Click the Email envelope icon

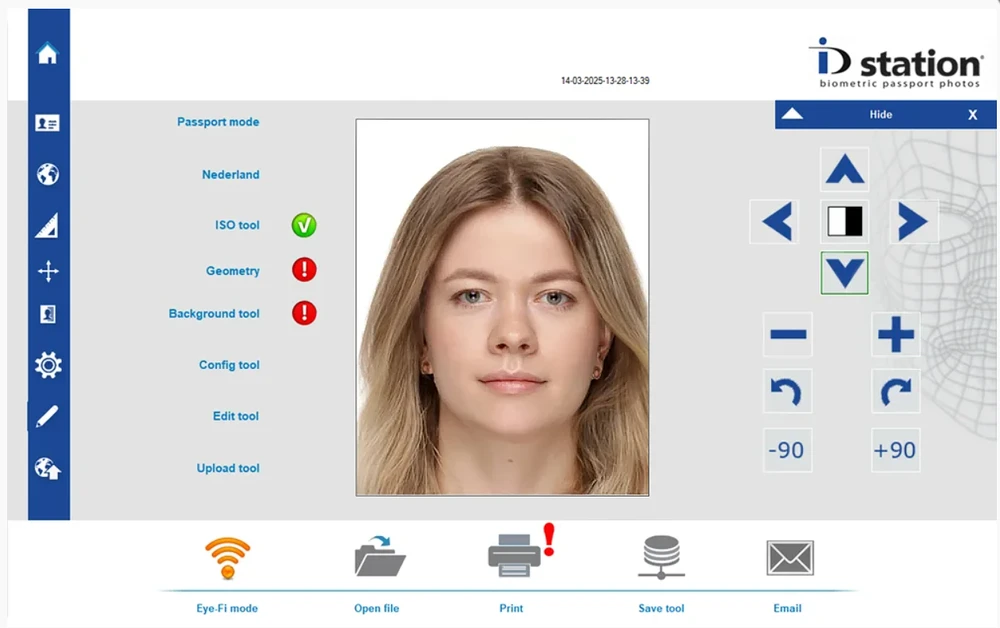tap(789, 558)
